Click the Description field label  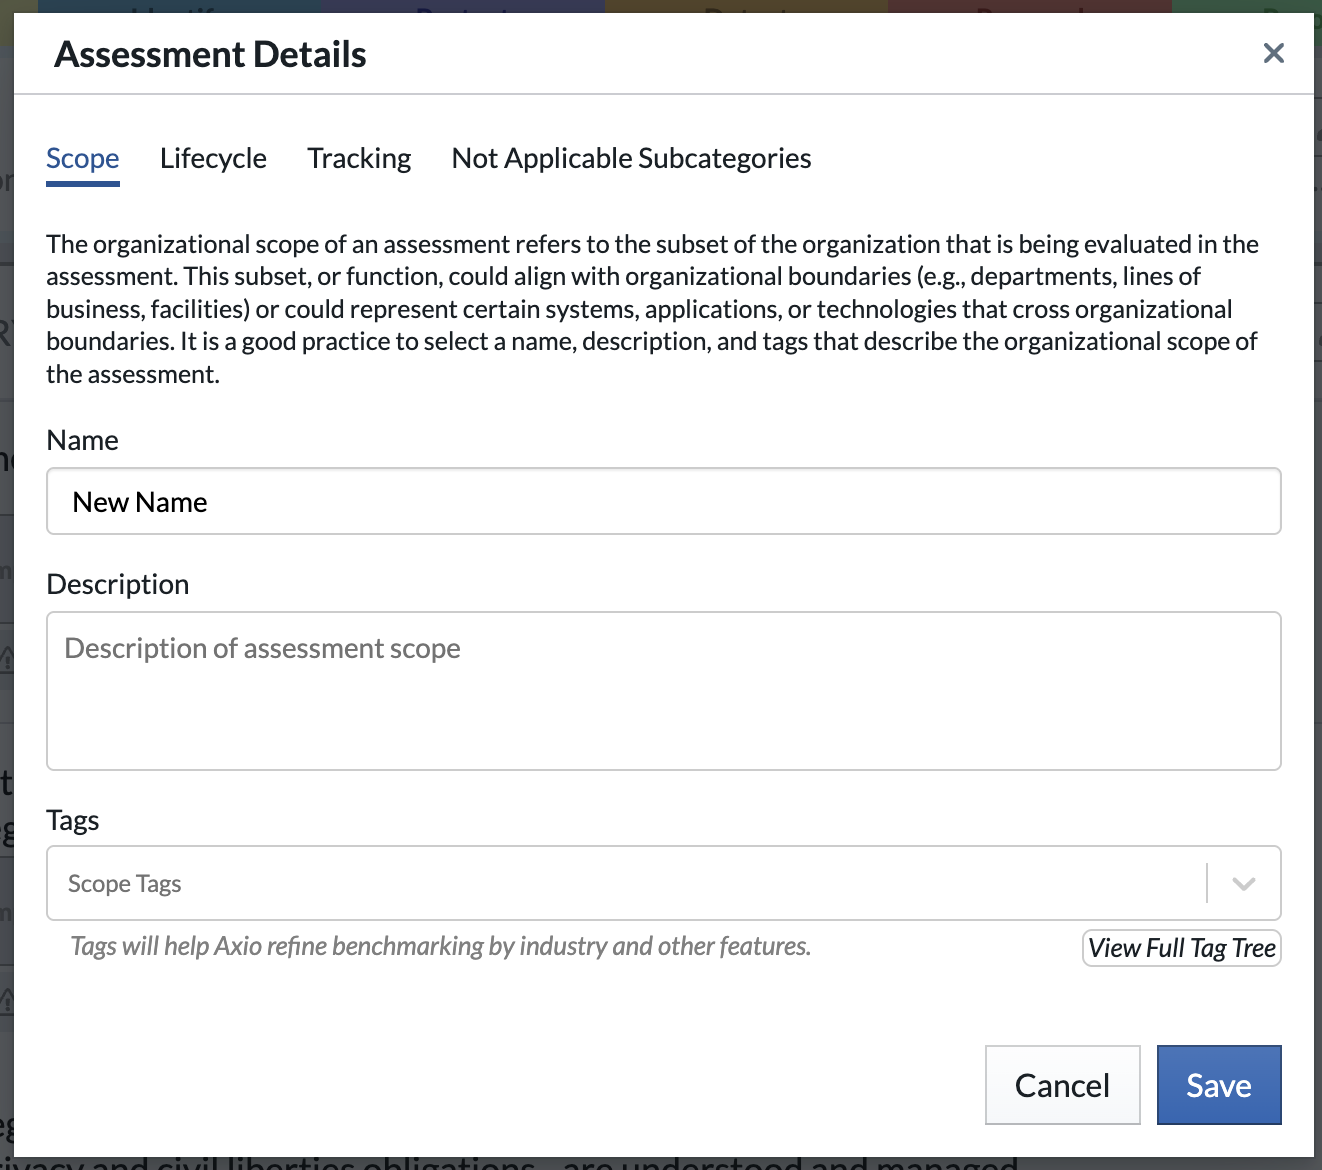tap(118, 584)
